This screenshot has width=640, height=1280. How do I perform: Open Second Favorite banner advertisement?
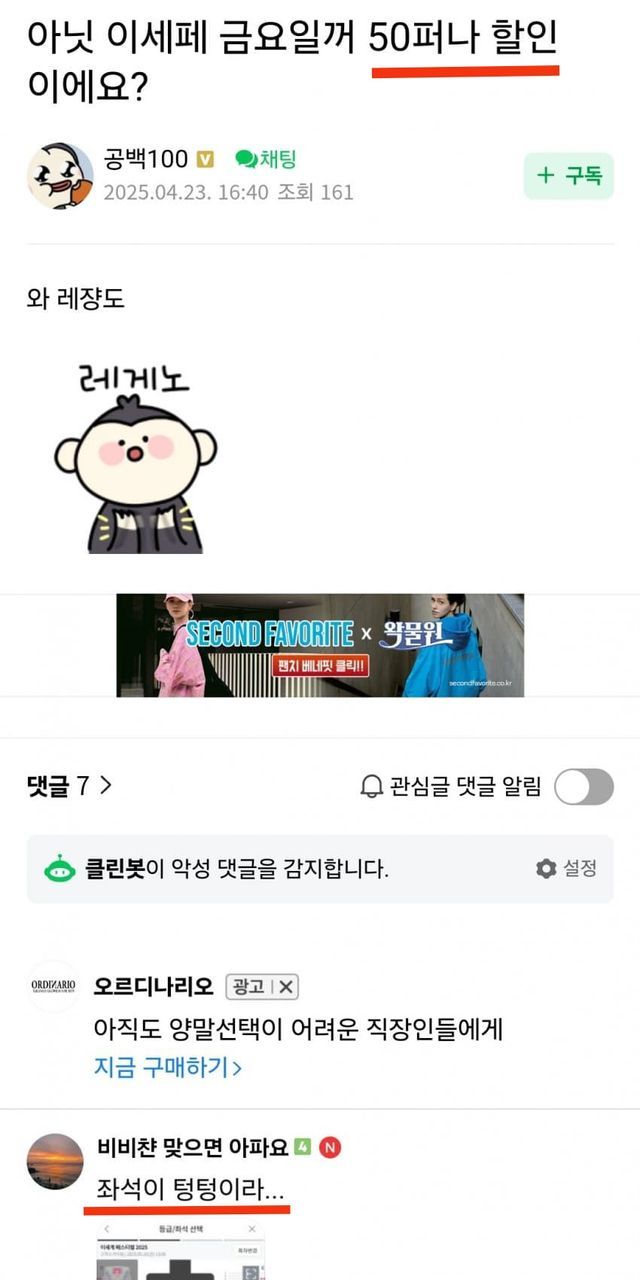pos(320,645)
